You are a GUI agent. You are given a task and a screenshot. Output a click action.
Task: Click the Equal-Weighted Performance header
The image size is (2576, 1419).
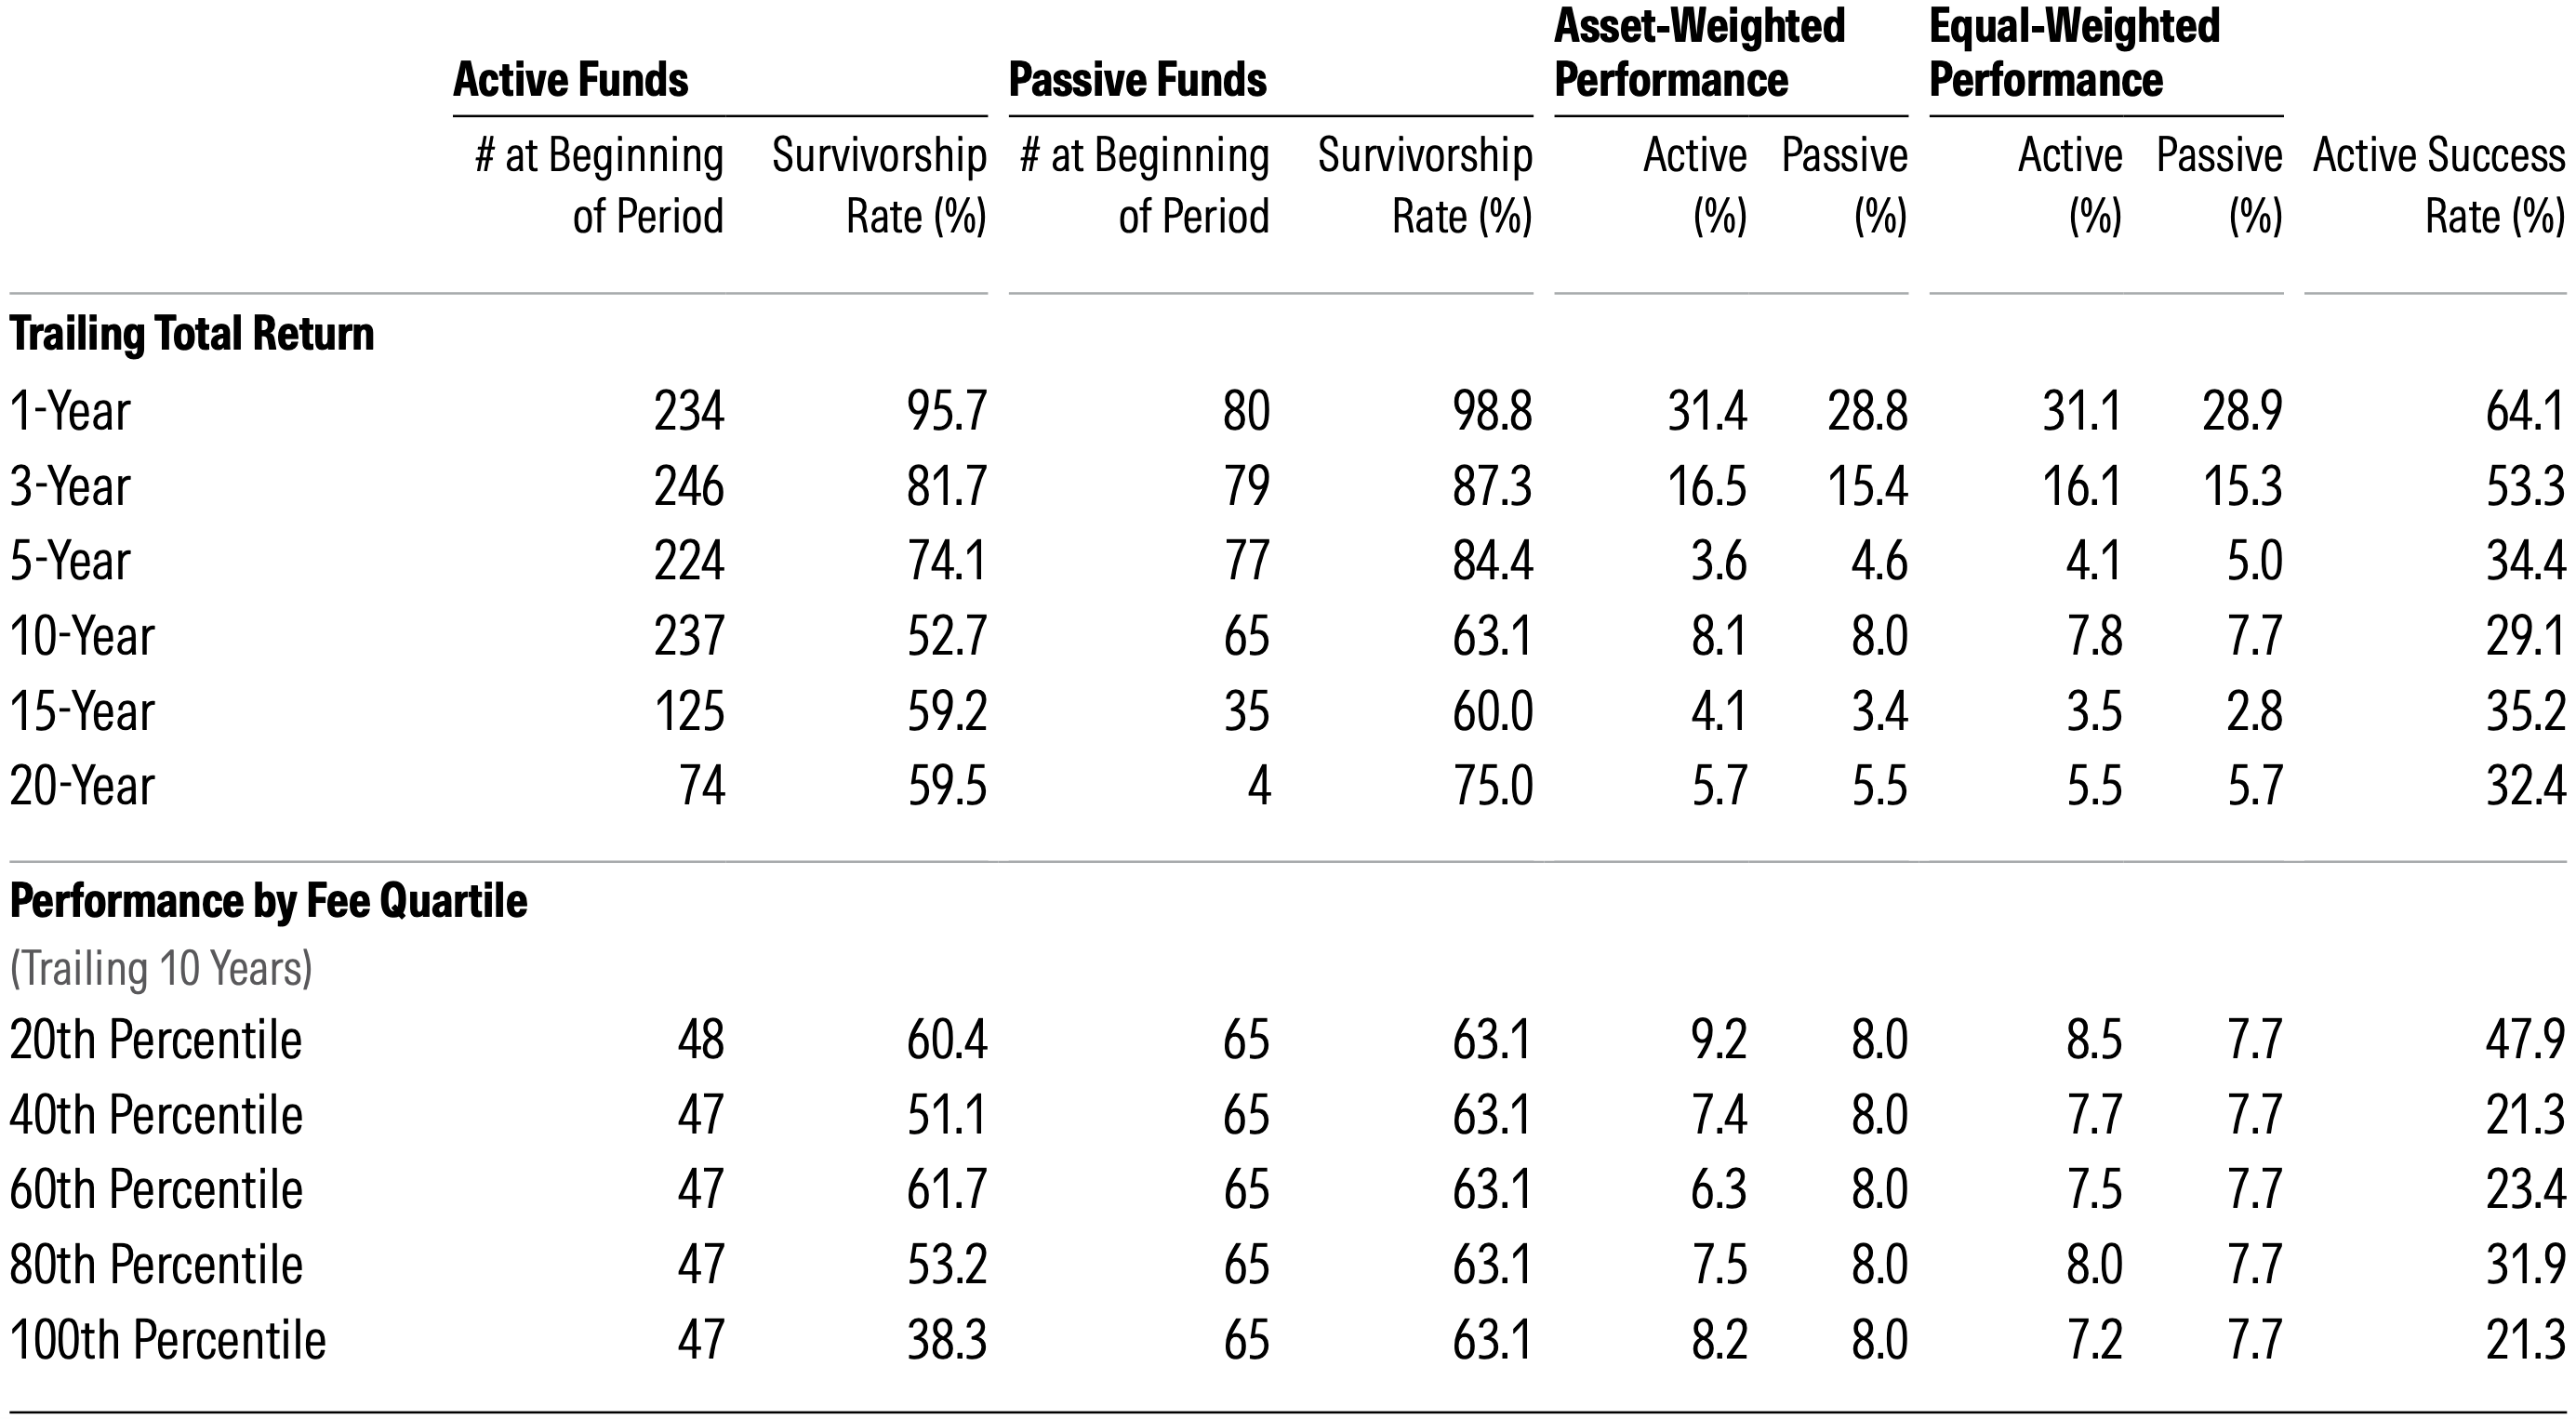[2074, 53]
